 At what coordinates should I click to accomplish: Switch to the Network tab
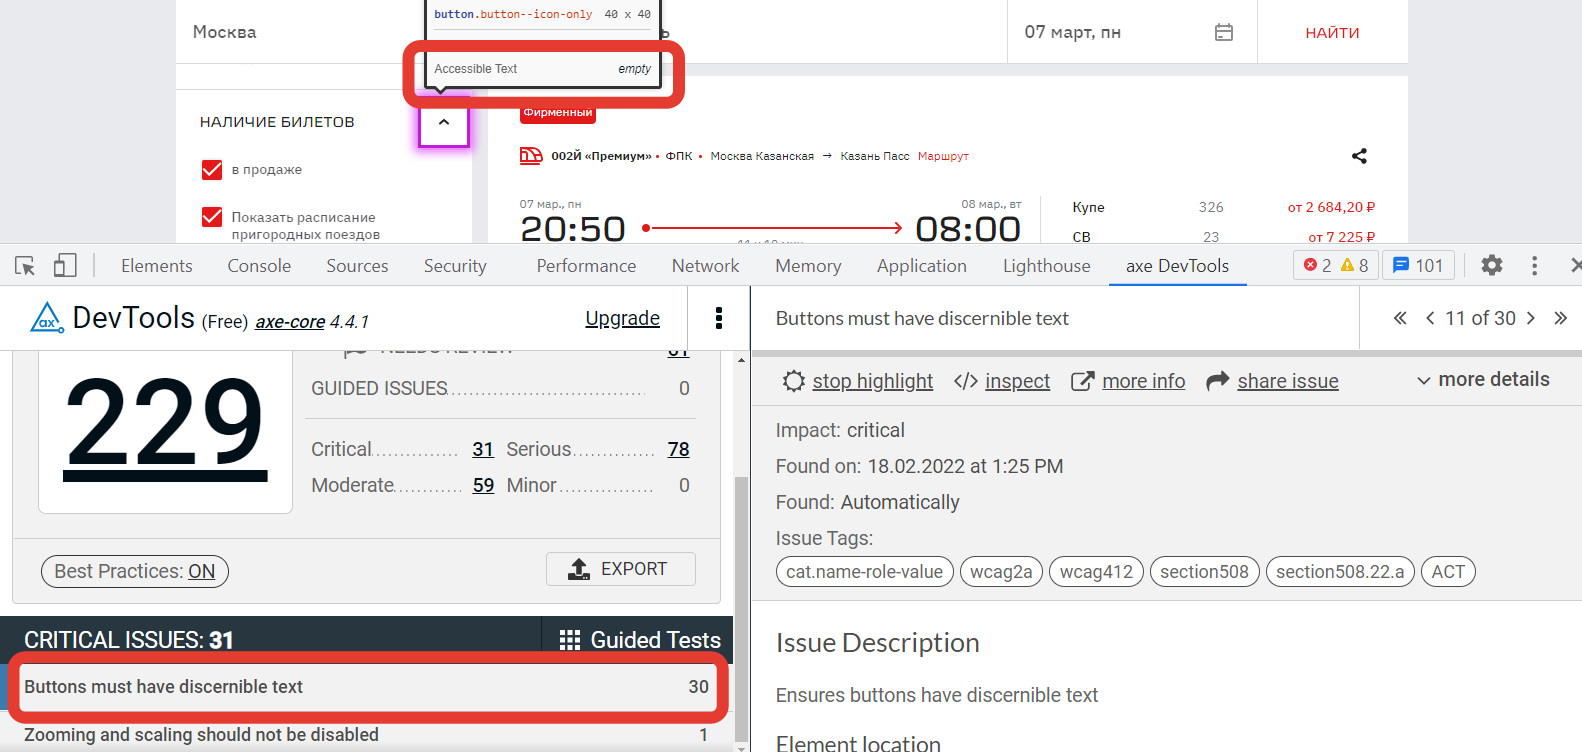coord(705,266)
